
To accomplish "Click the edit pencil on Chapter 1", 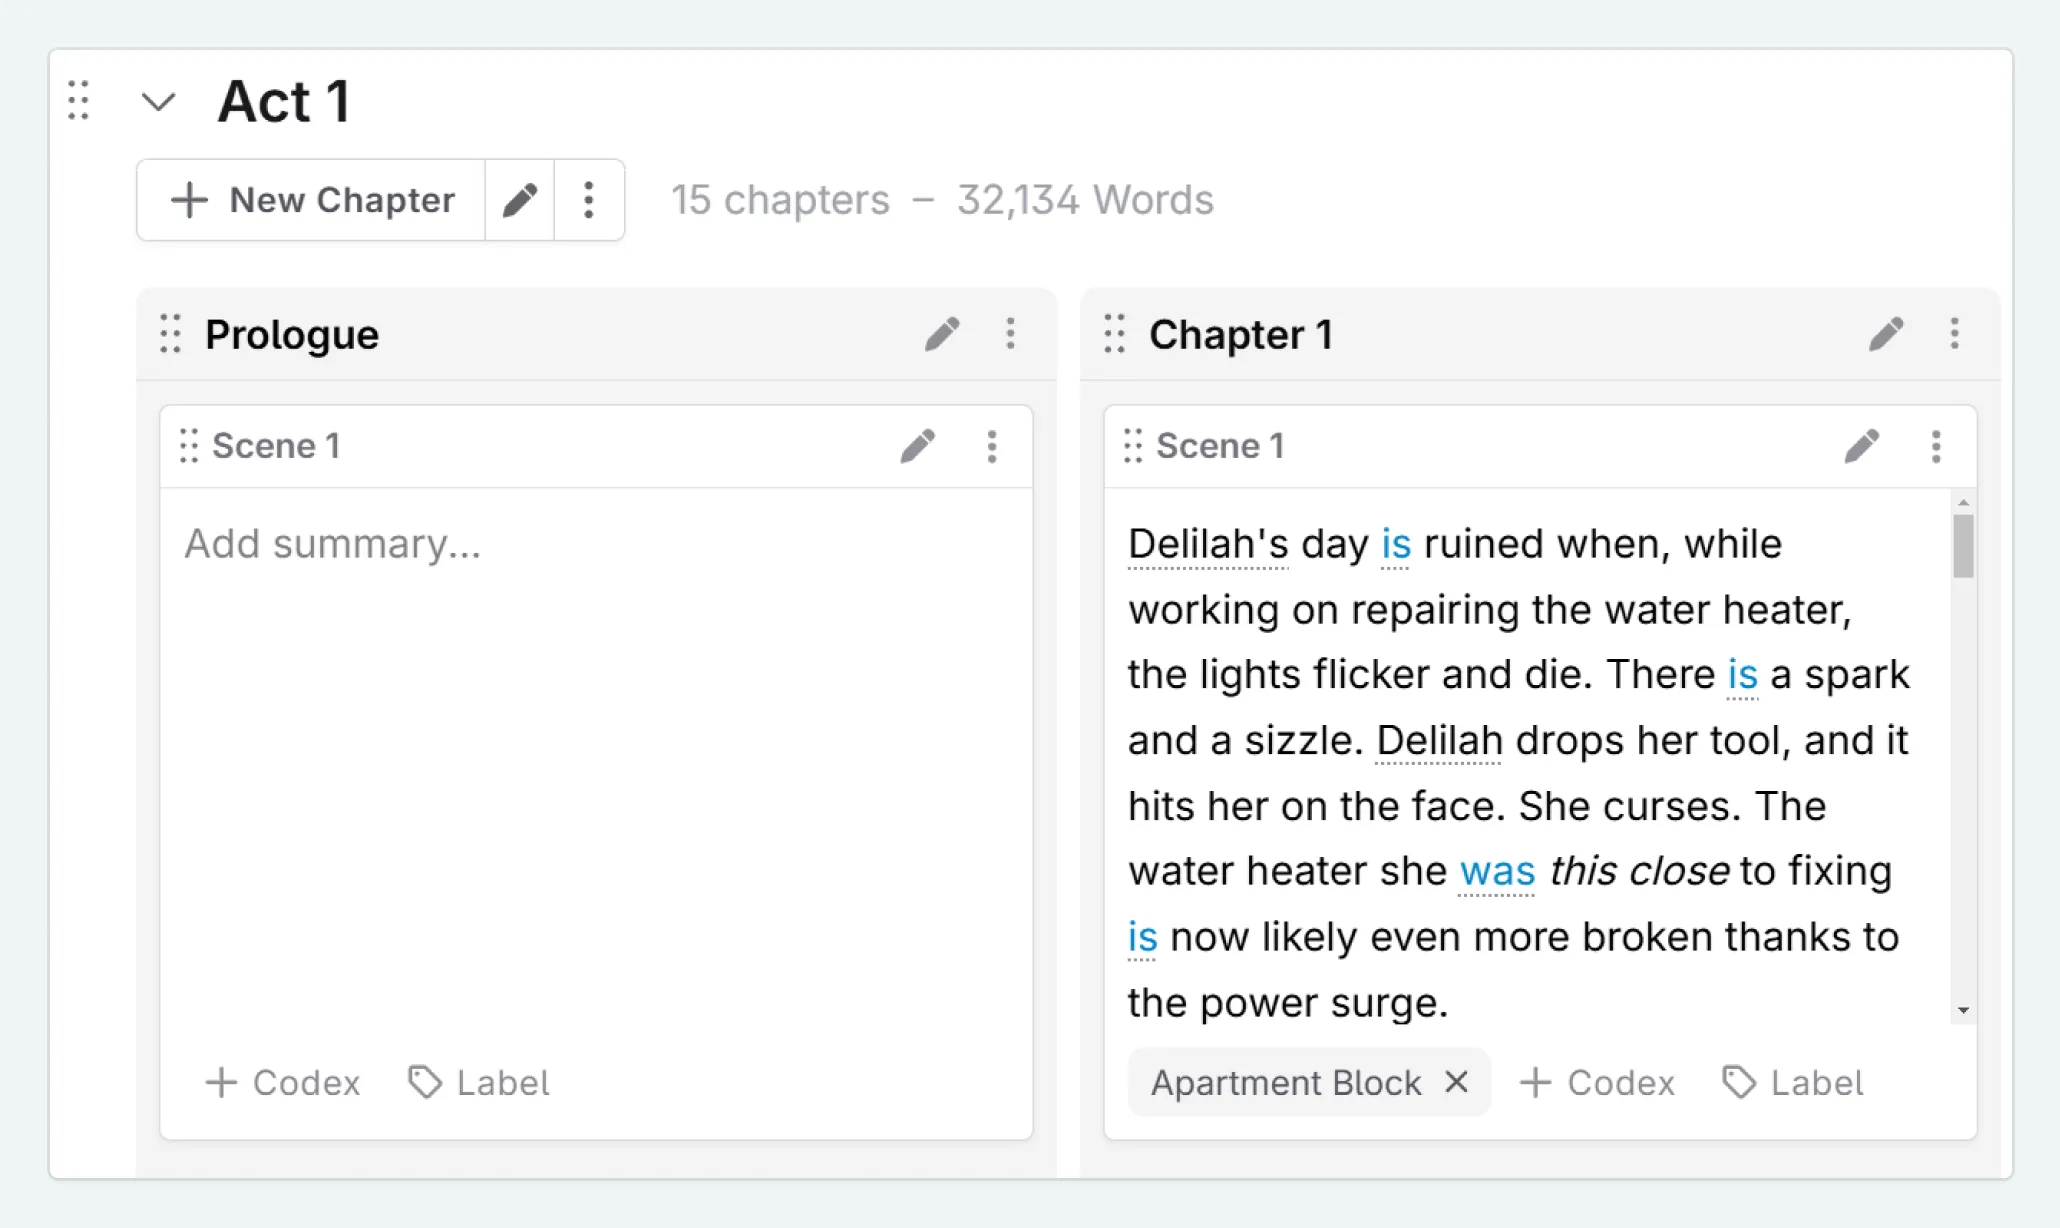I will [x=1886, y=334].
